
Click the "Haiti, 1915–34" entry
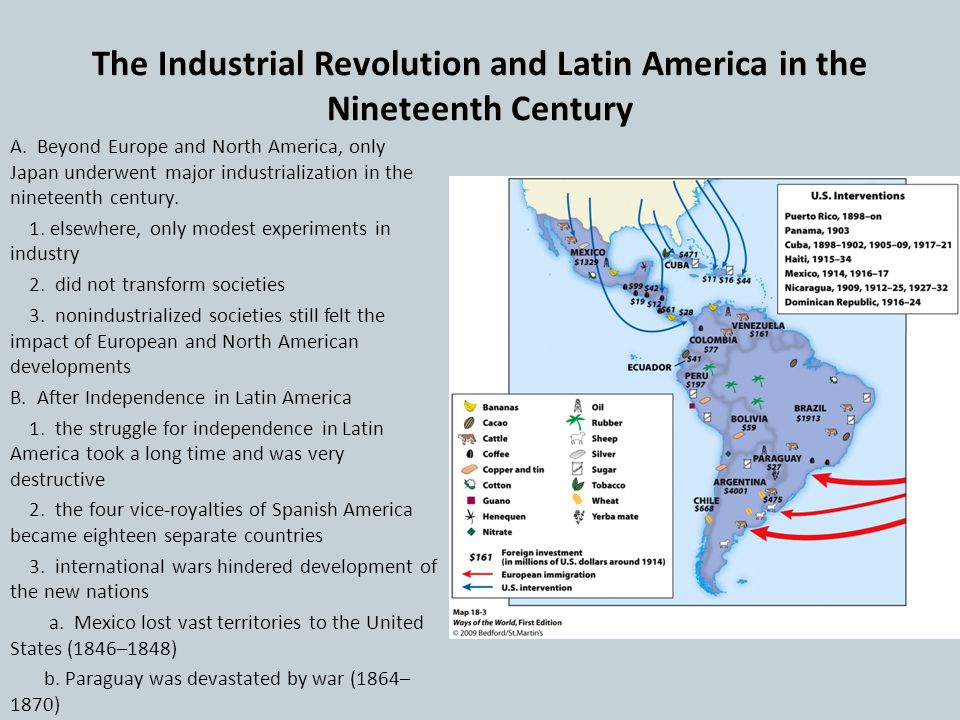818,259
